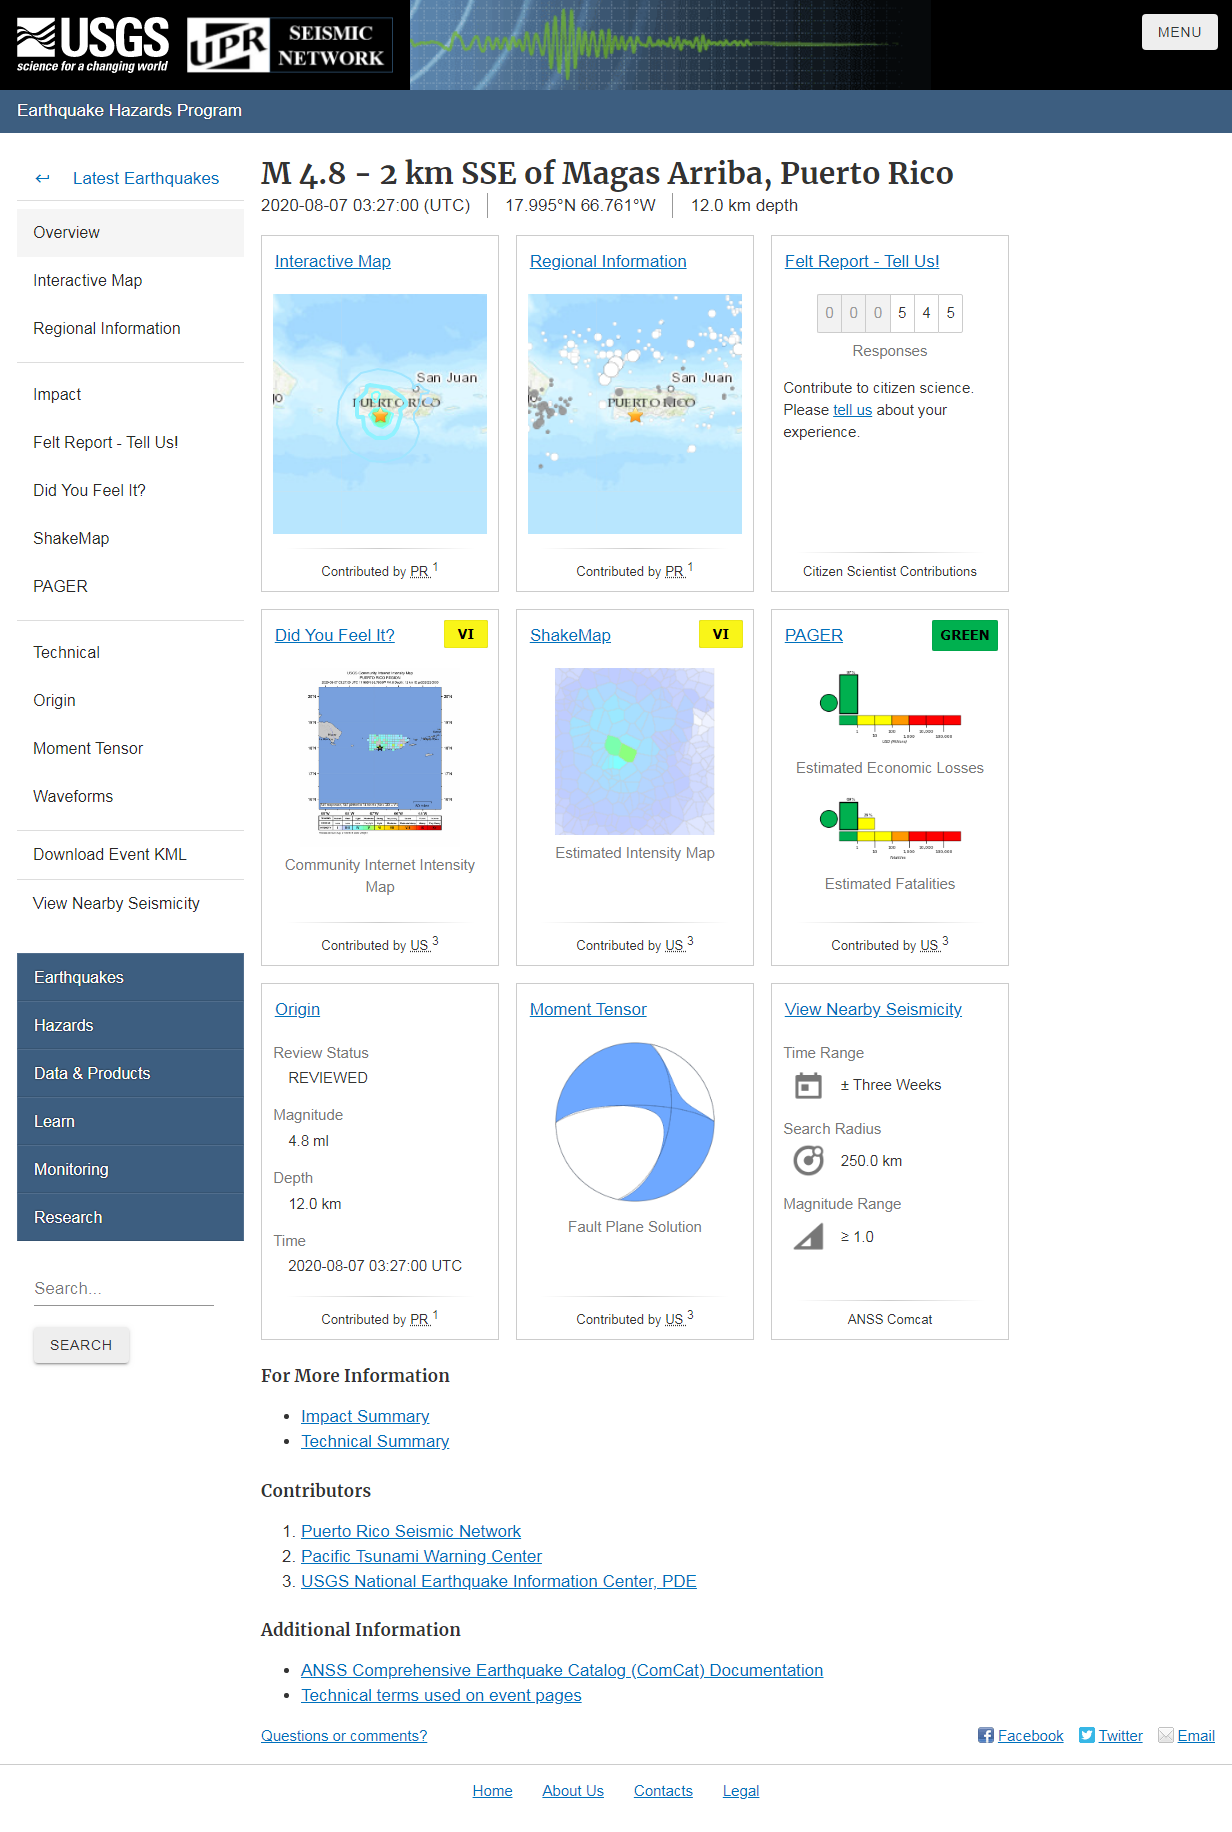The image size is (1232, 1832).
Task: Open the Monitoring navigation section
Action: (x=130, y=1169)
